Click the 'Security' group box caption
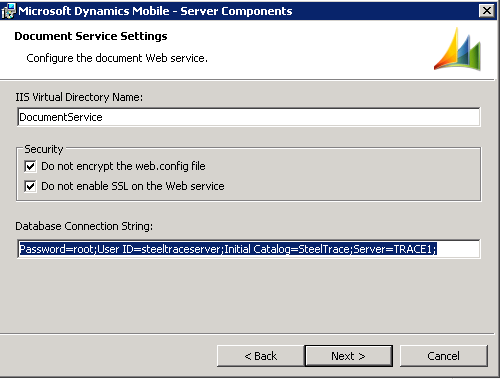500x379 pixels. (44, 149)
